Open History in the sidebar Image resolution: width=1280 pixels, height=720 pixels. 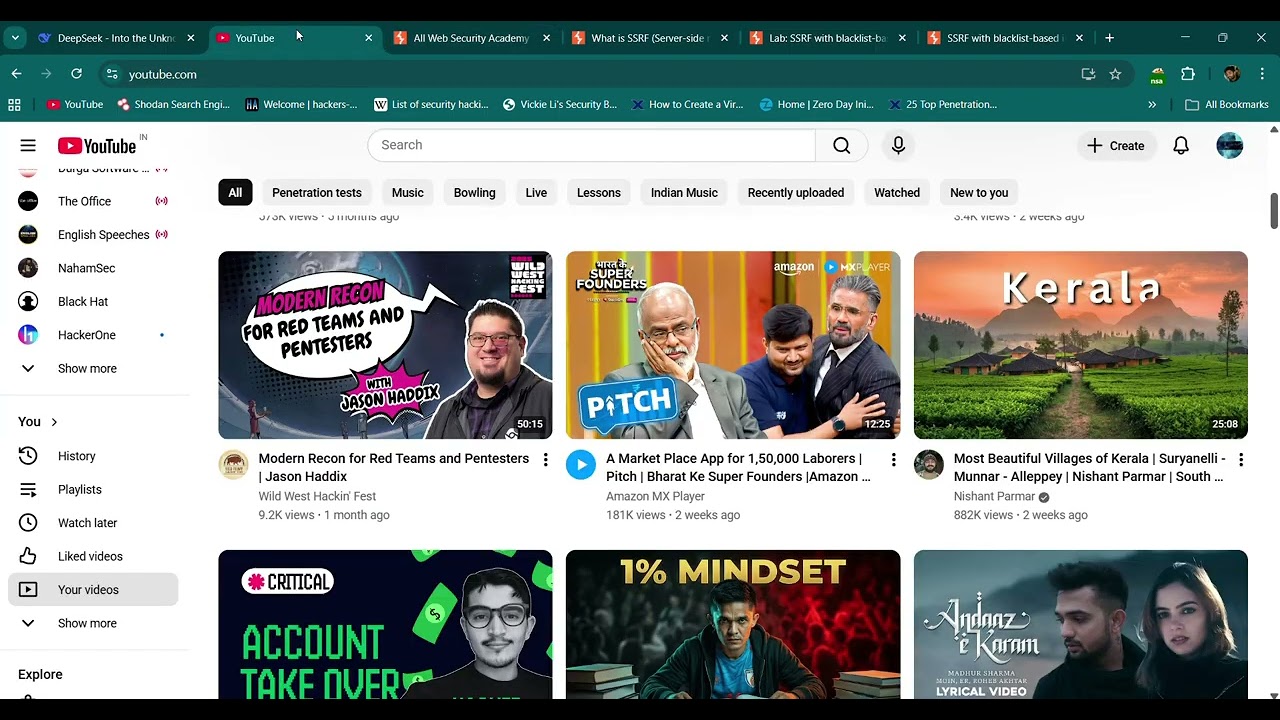pos(93,456)
